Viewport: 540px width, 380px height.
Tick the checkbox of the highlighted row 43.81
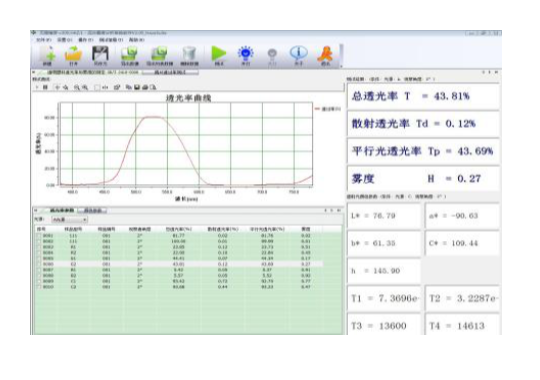point(39,264)
